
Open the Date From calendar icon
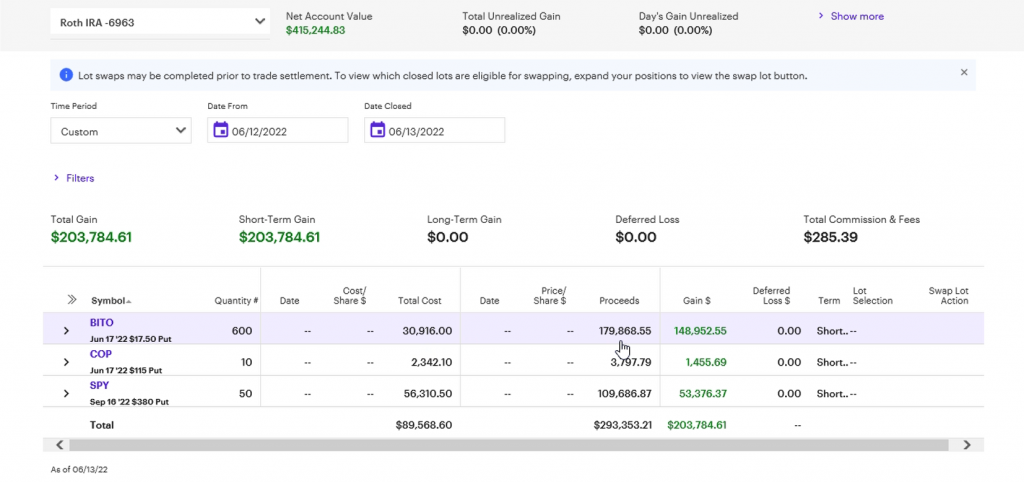[x=221, y=131]
